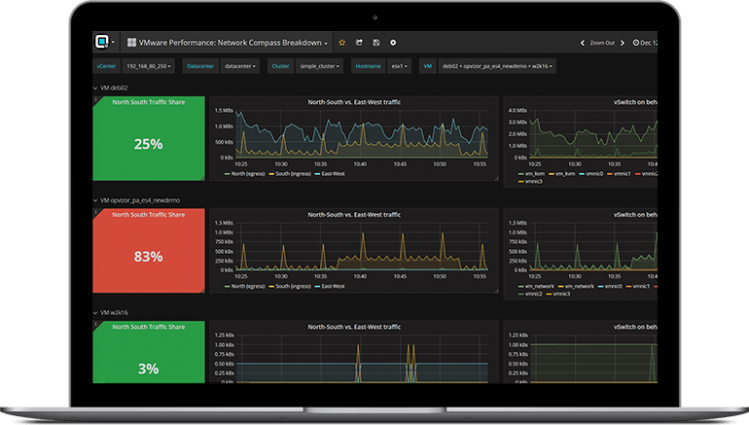Open dashboard settings gear
The image size is (749, 425).
[x=393, y=42]
